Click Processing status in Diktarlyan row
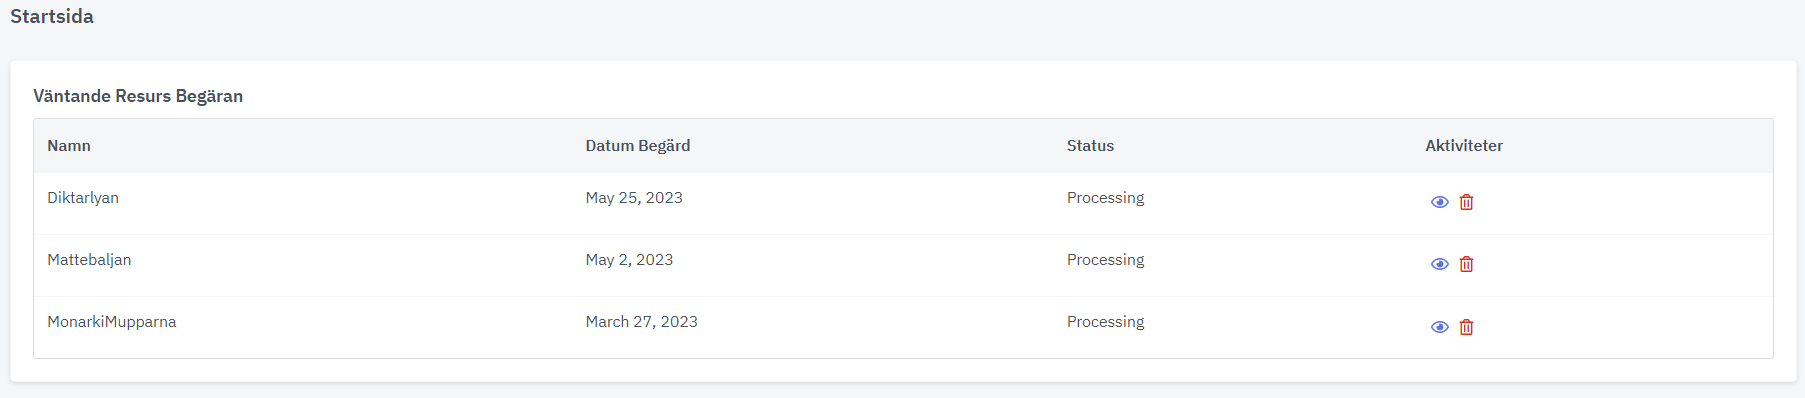Viewport: 1805px width, 398px height. (1105, 198)
